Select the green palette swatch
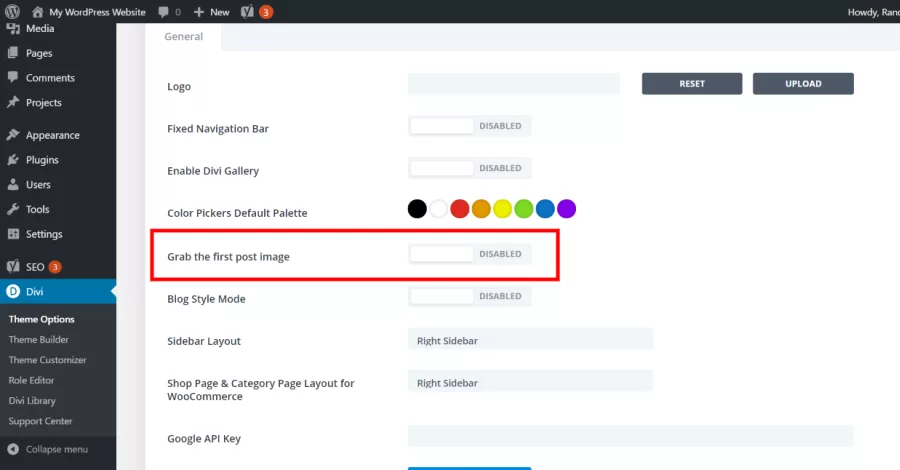The image size is (900, 470). 523,209
